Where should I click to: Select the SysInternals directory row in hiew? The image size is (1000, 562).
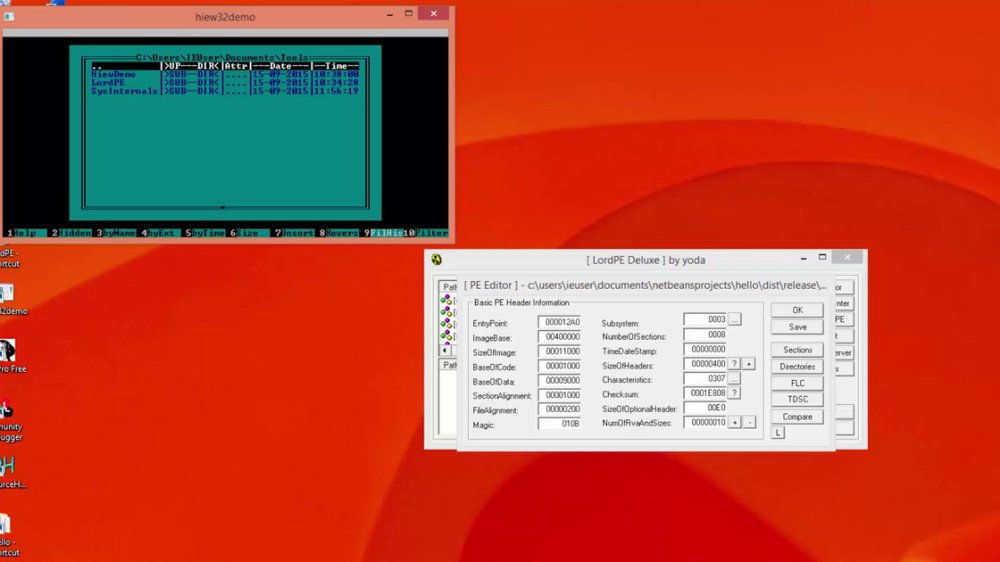pyautogui.click(x=224, y=91)
